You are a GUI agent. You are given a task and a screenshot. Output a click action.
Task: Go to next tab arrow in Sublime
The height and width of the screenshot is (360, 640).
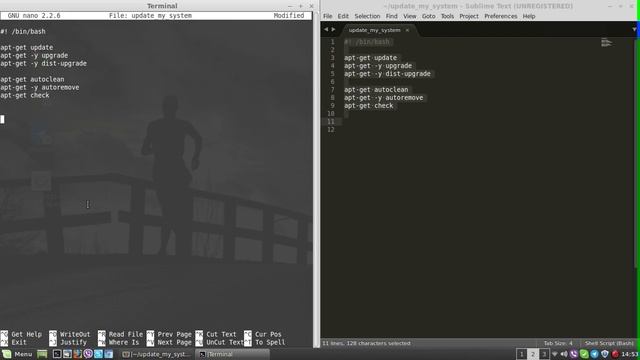(333, 29)
